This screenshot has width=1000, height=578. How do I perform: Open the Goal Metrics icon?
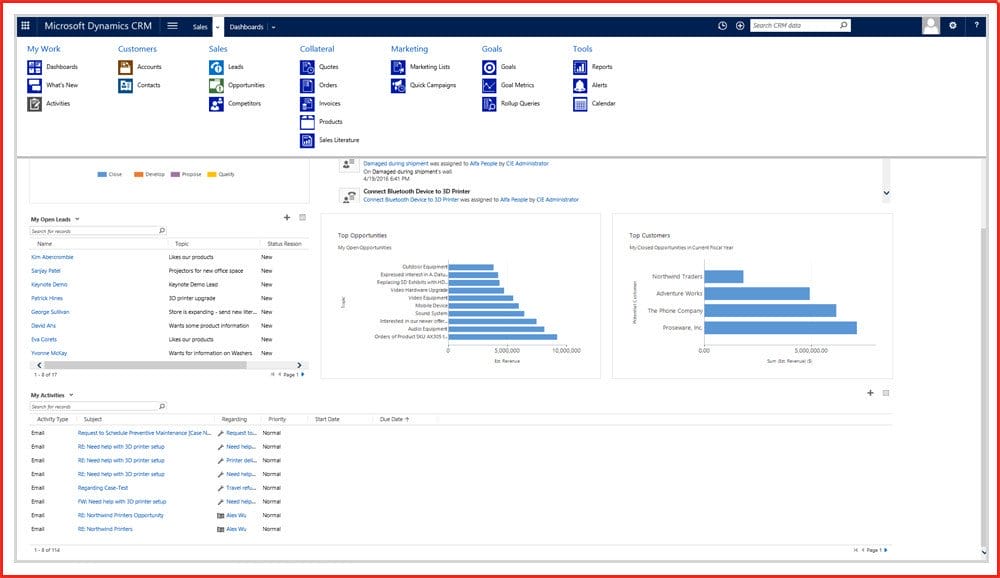coord(490,85)
